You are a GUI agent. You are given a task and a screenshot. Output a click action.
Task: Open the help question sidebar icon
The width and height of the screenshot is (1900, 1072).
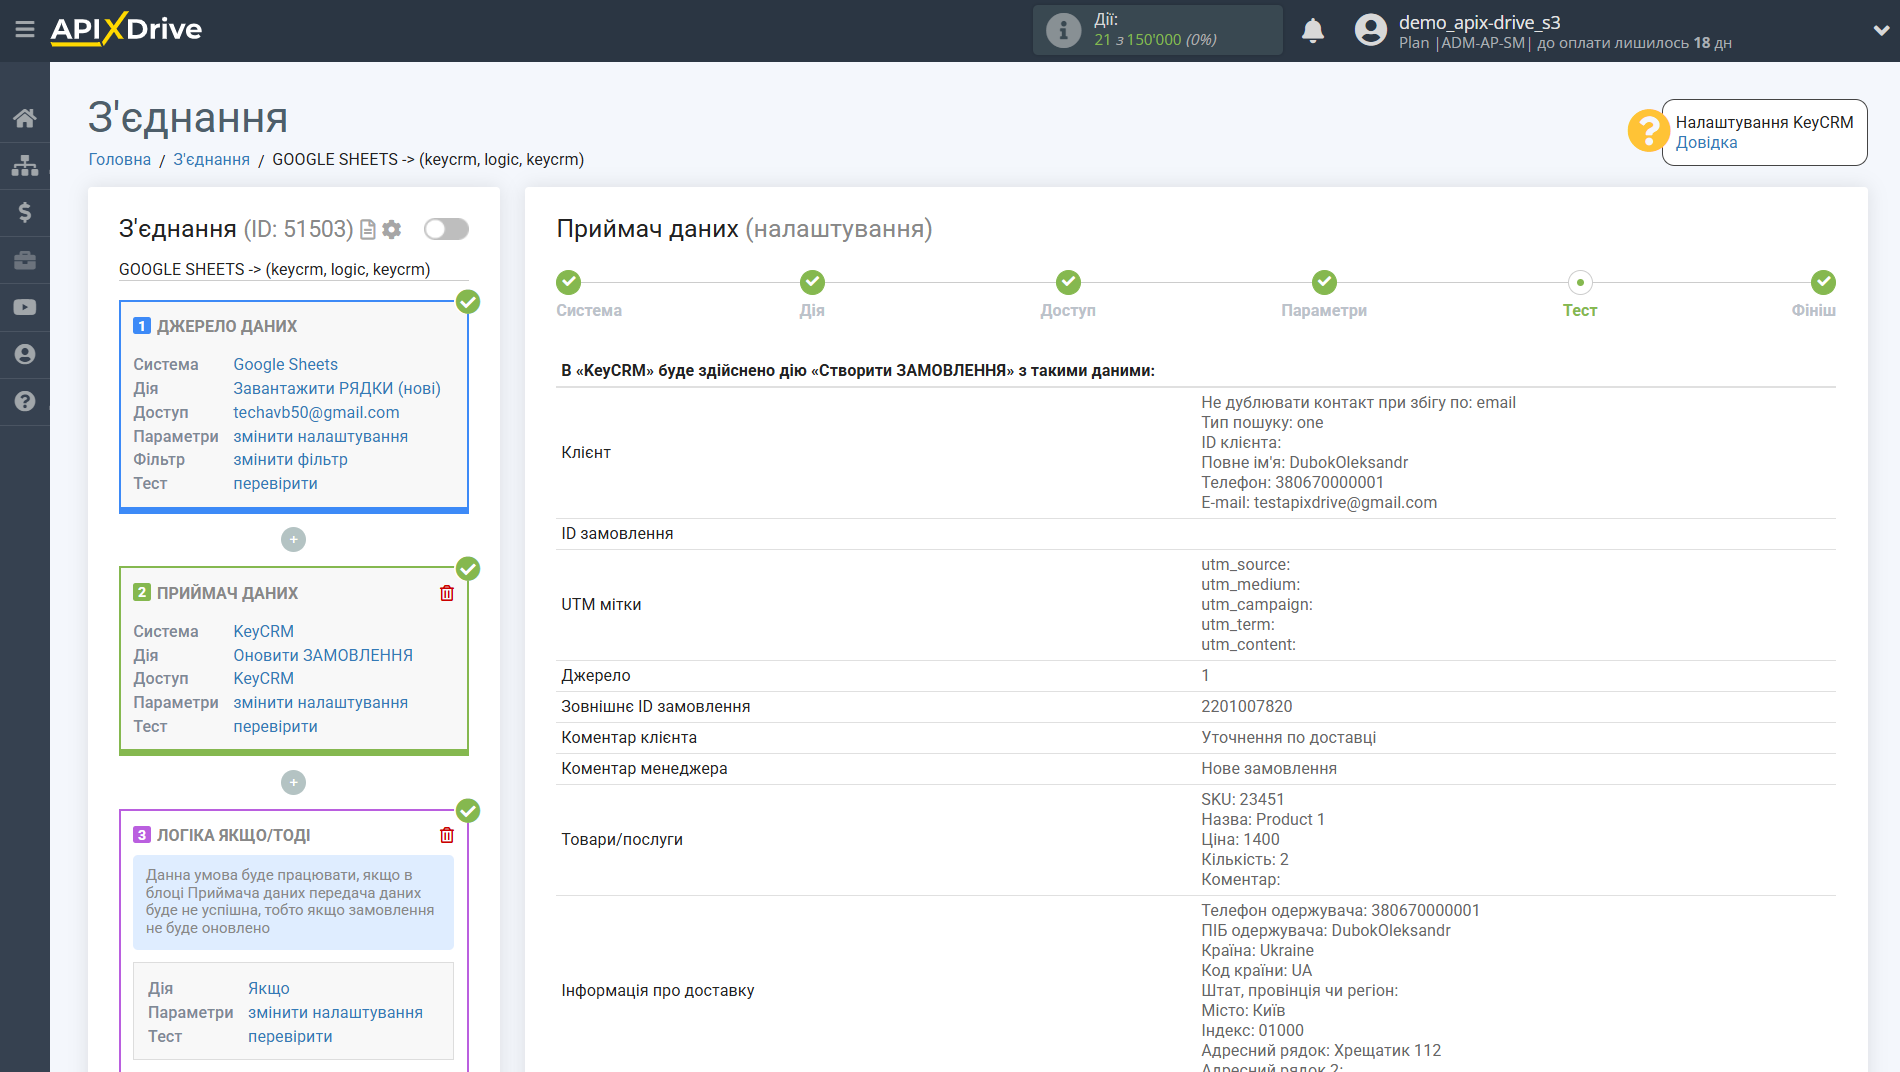pos(25,401)
